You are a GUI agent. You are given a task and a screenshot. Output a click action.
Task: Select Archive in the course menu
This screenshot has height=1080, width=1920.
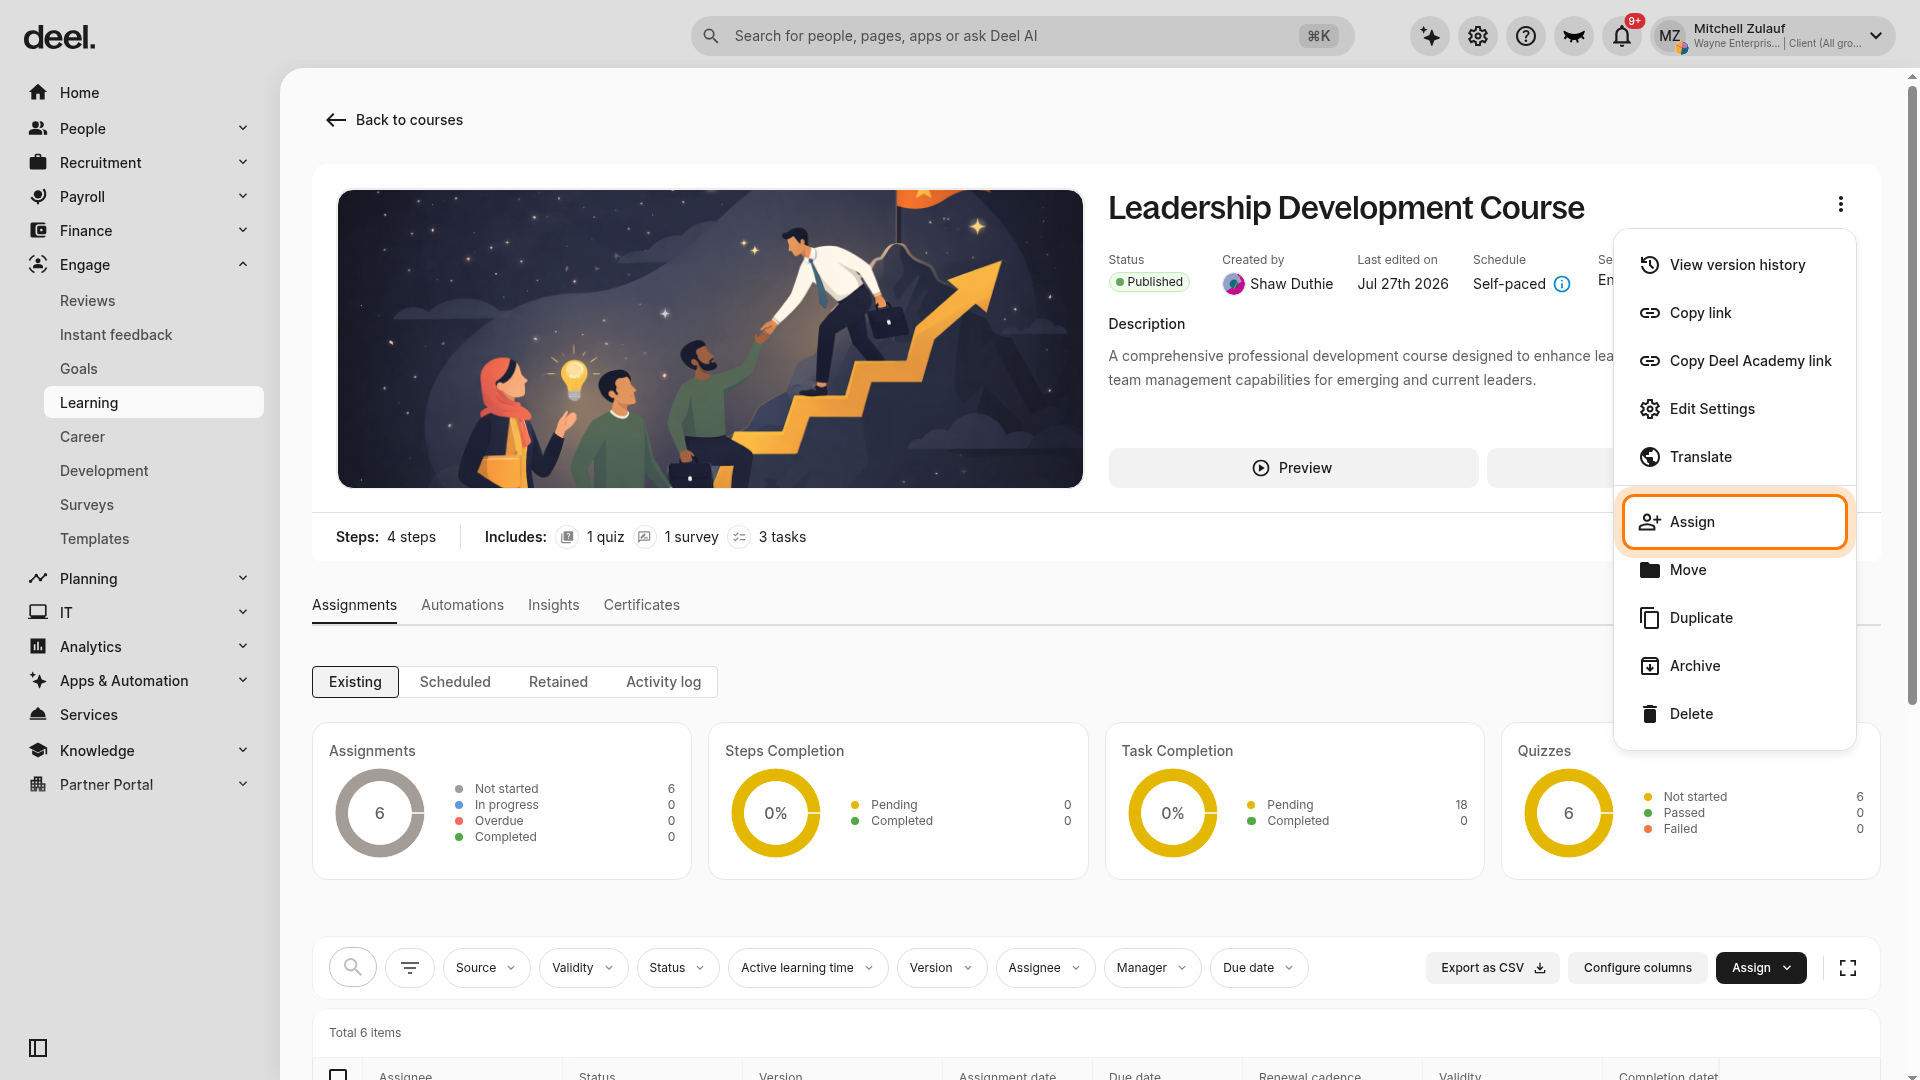click(x=1734, y=666)
